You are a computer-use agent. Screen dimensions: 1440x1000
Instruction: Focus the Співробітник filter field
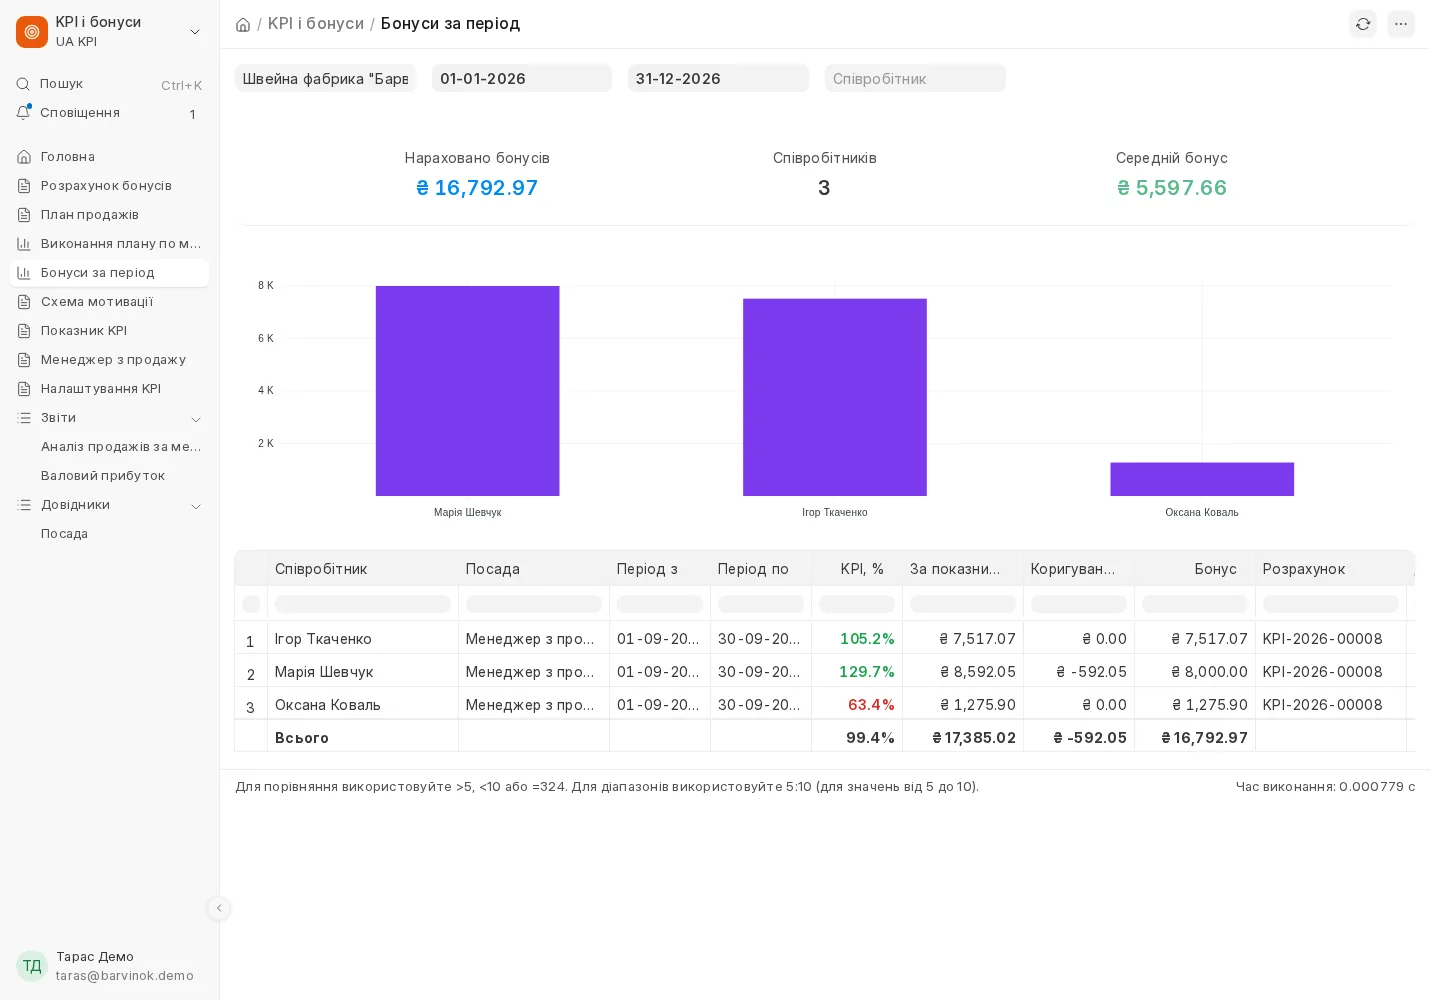click(x=915, y=79)
